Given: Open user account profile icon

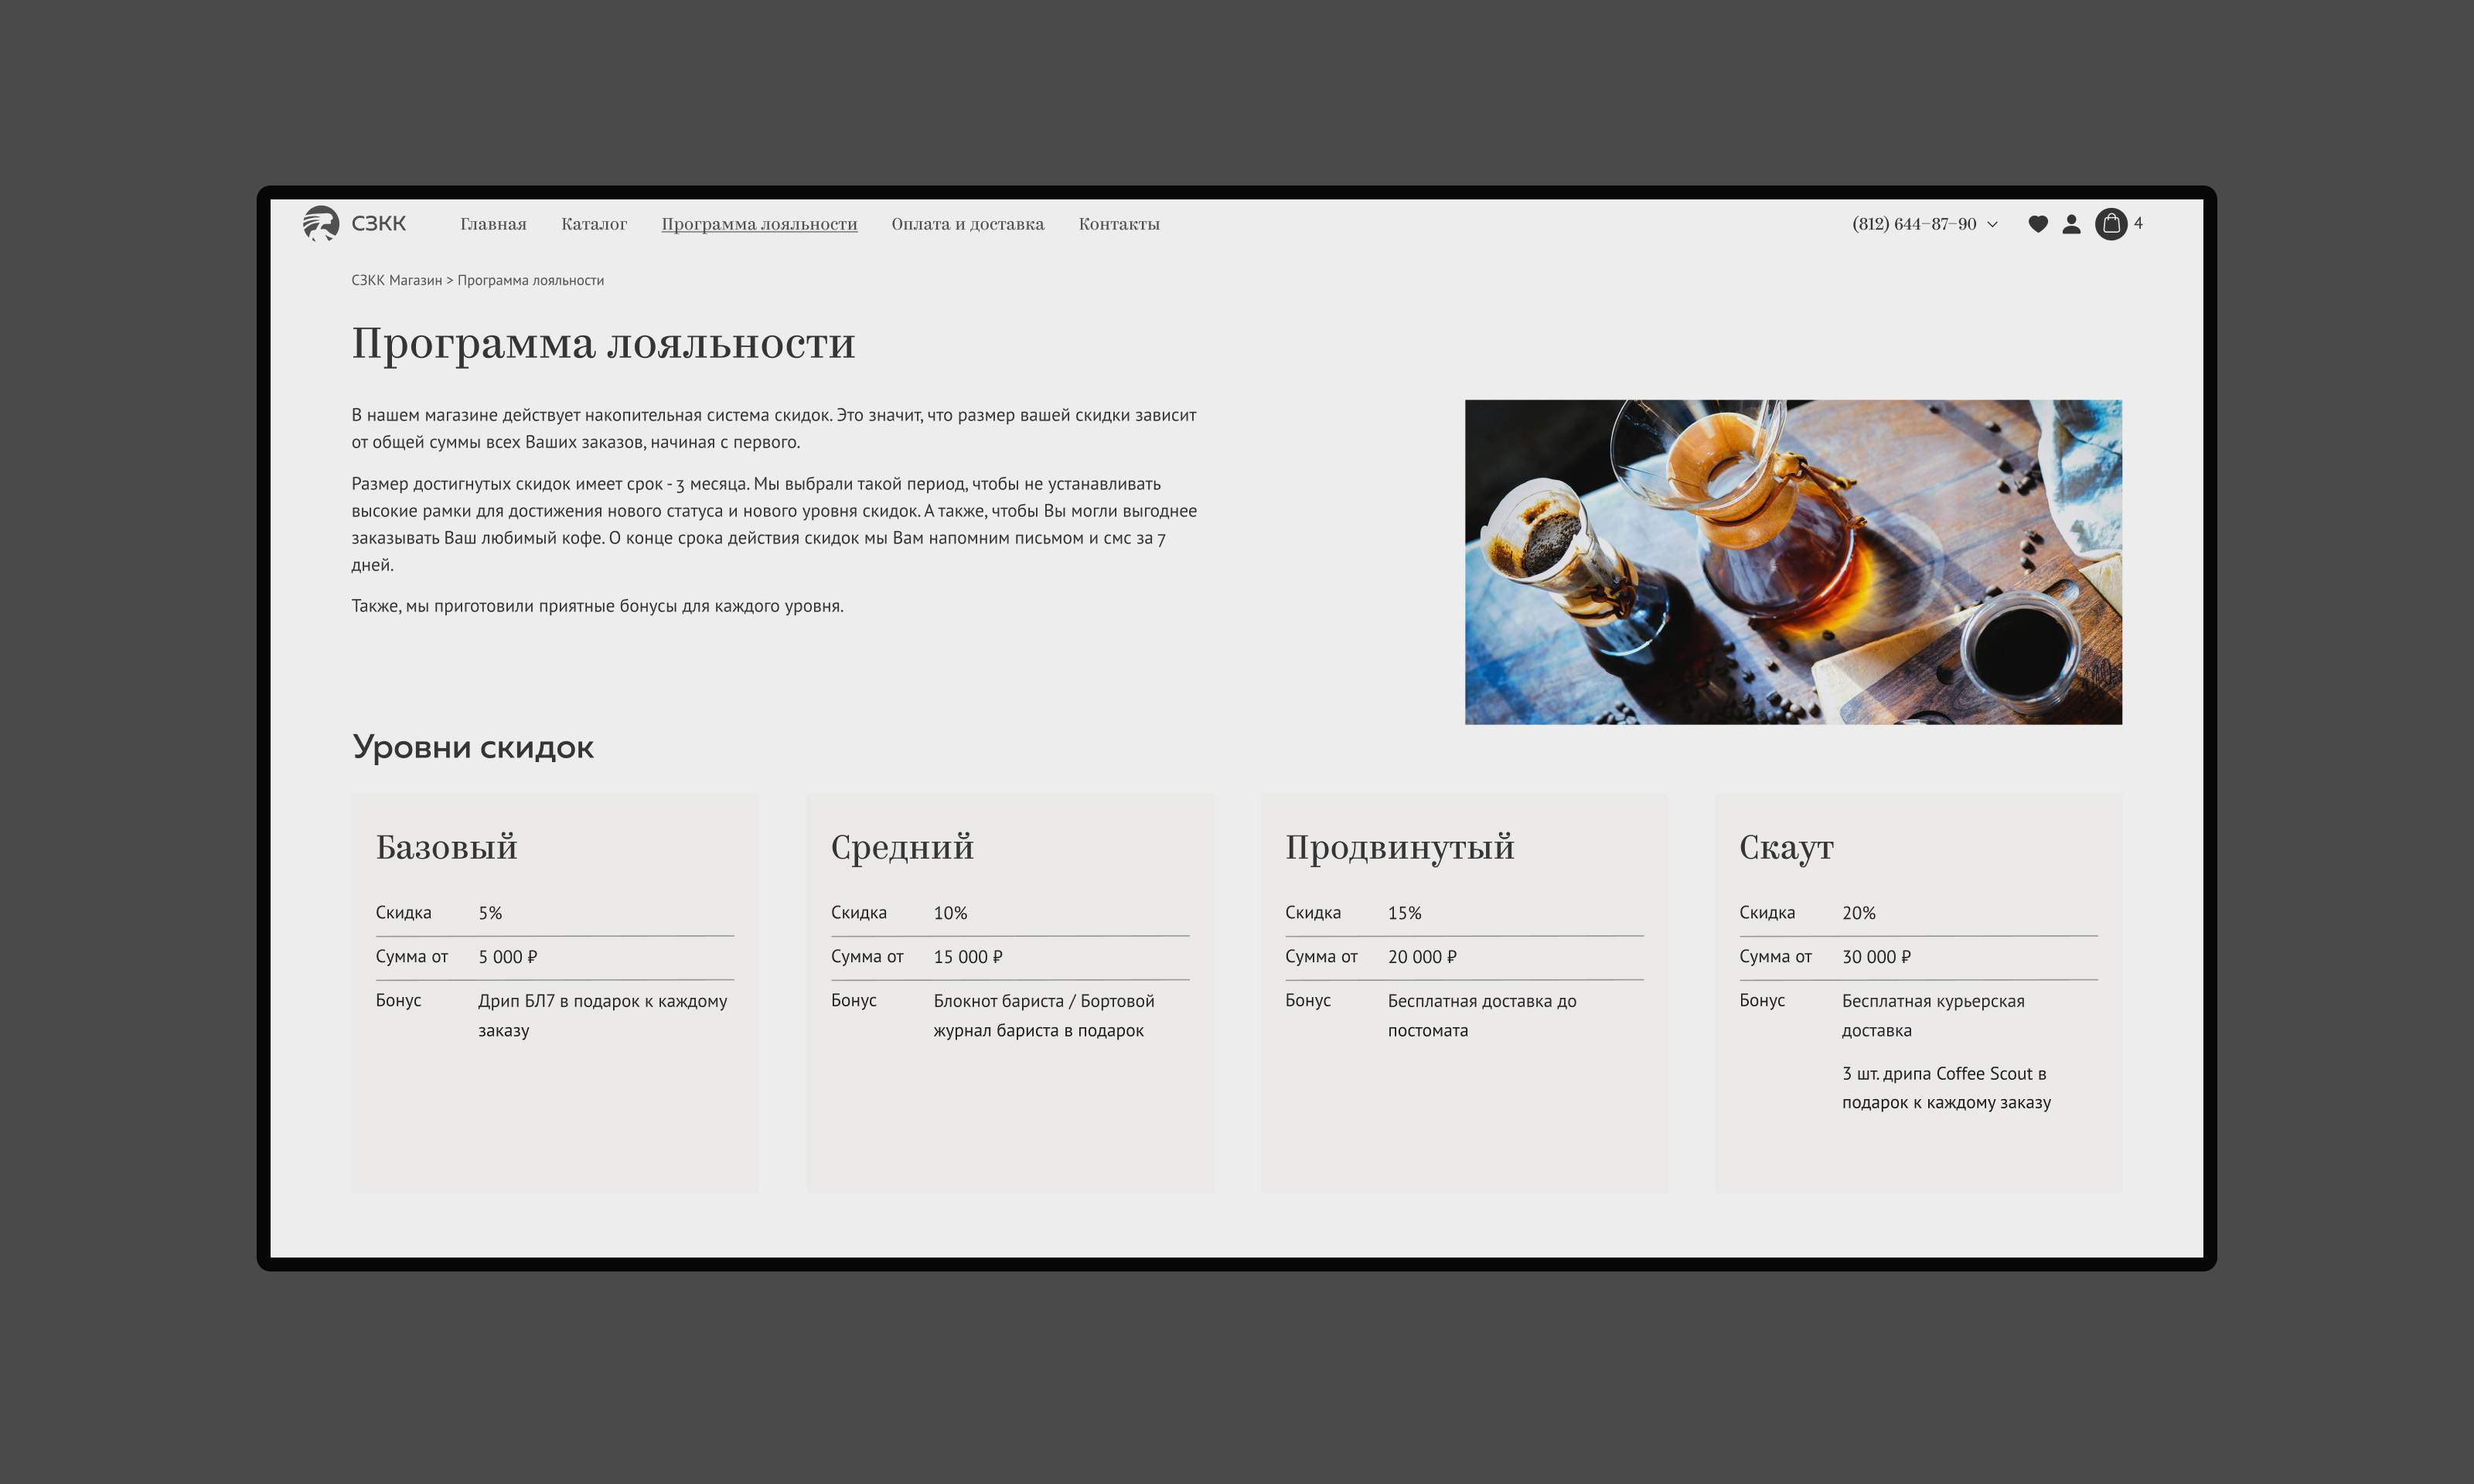Looking at the screenshot, I should pos(2071,224).
